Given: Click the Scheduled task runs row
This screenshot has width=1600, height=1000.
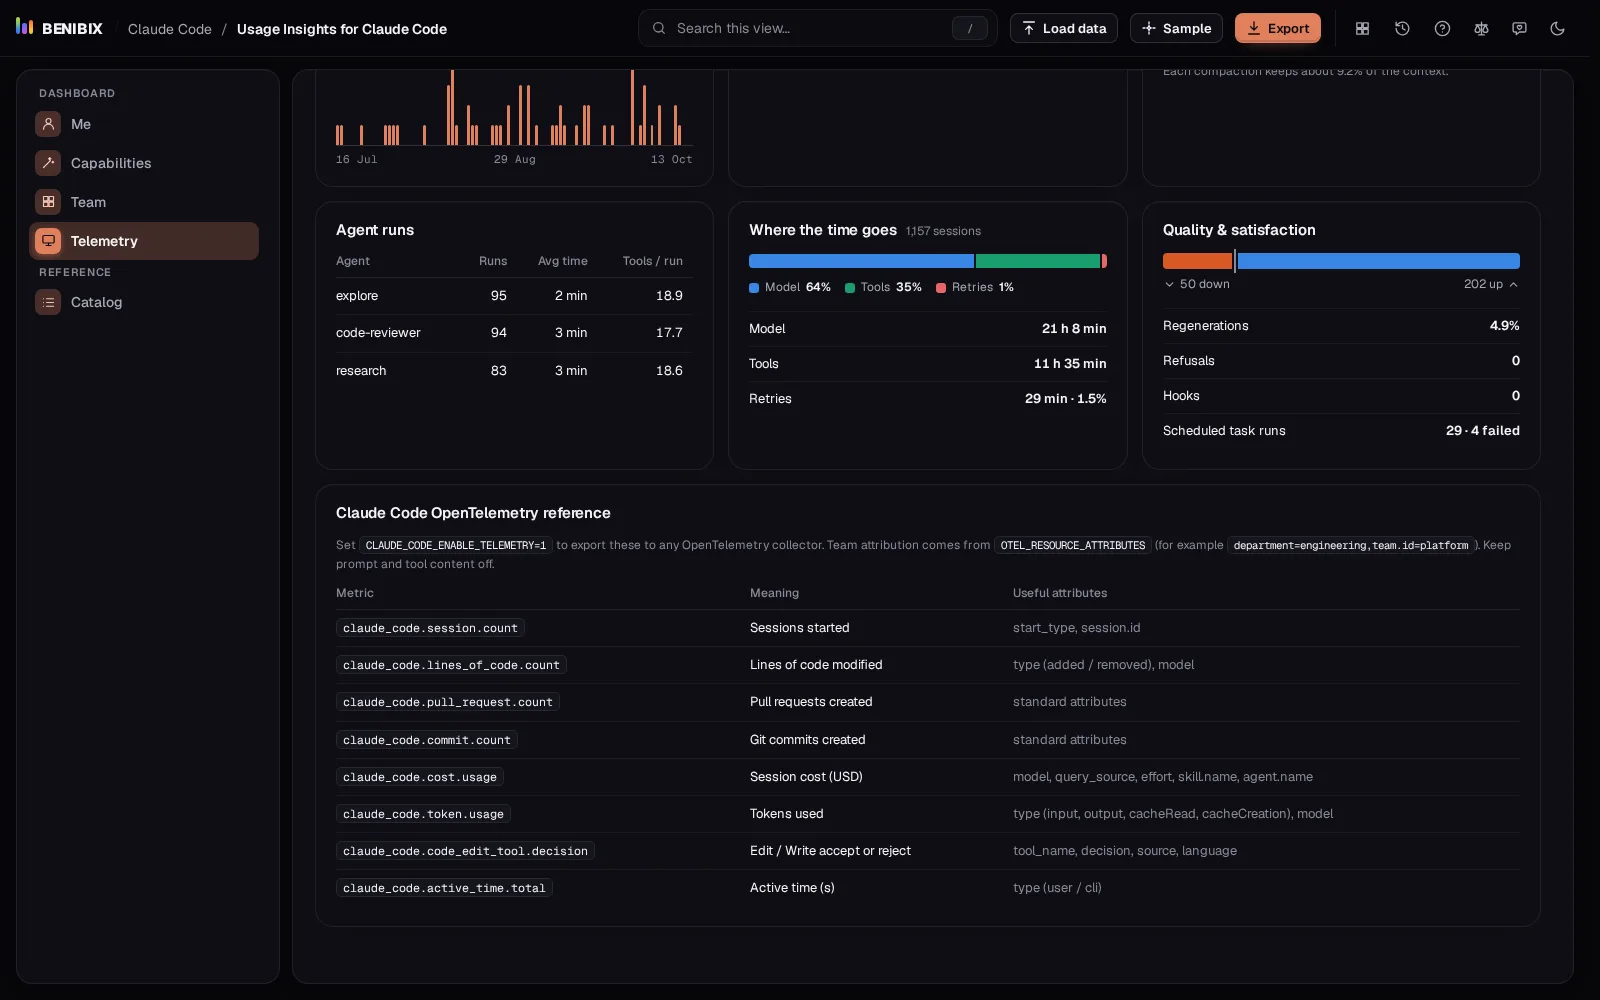Looking at the screenshot, I should 1341,431.
